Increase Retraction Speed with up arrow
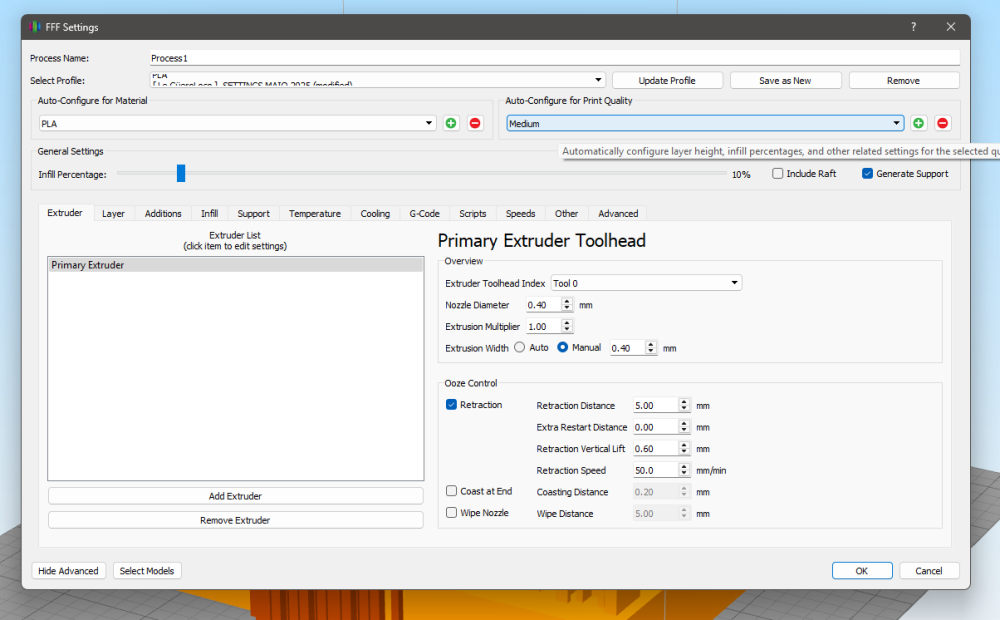Screen dimensions: 1000x620 [x=684, y=466]
